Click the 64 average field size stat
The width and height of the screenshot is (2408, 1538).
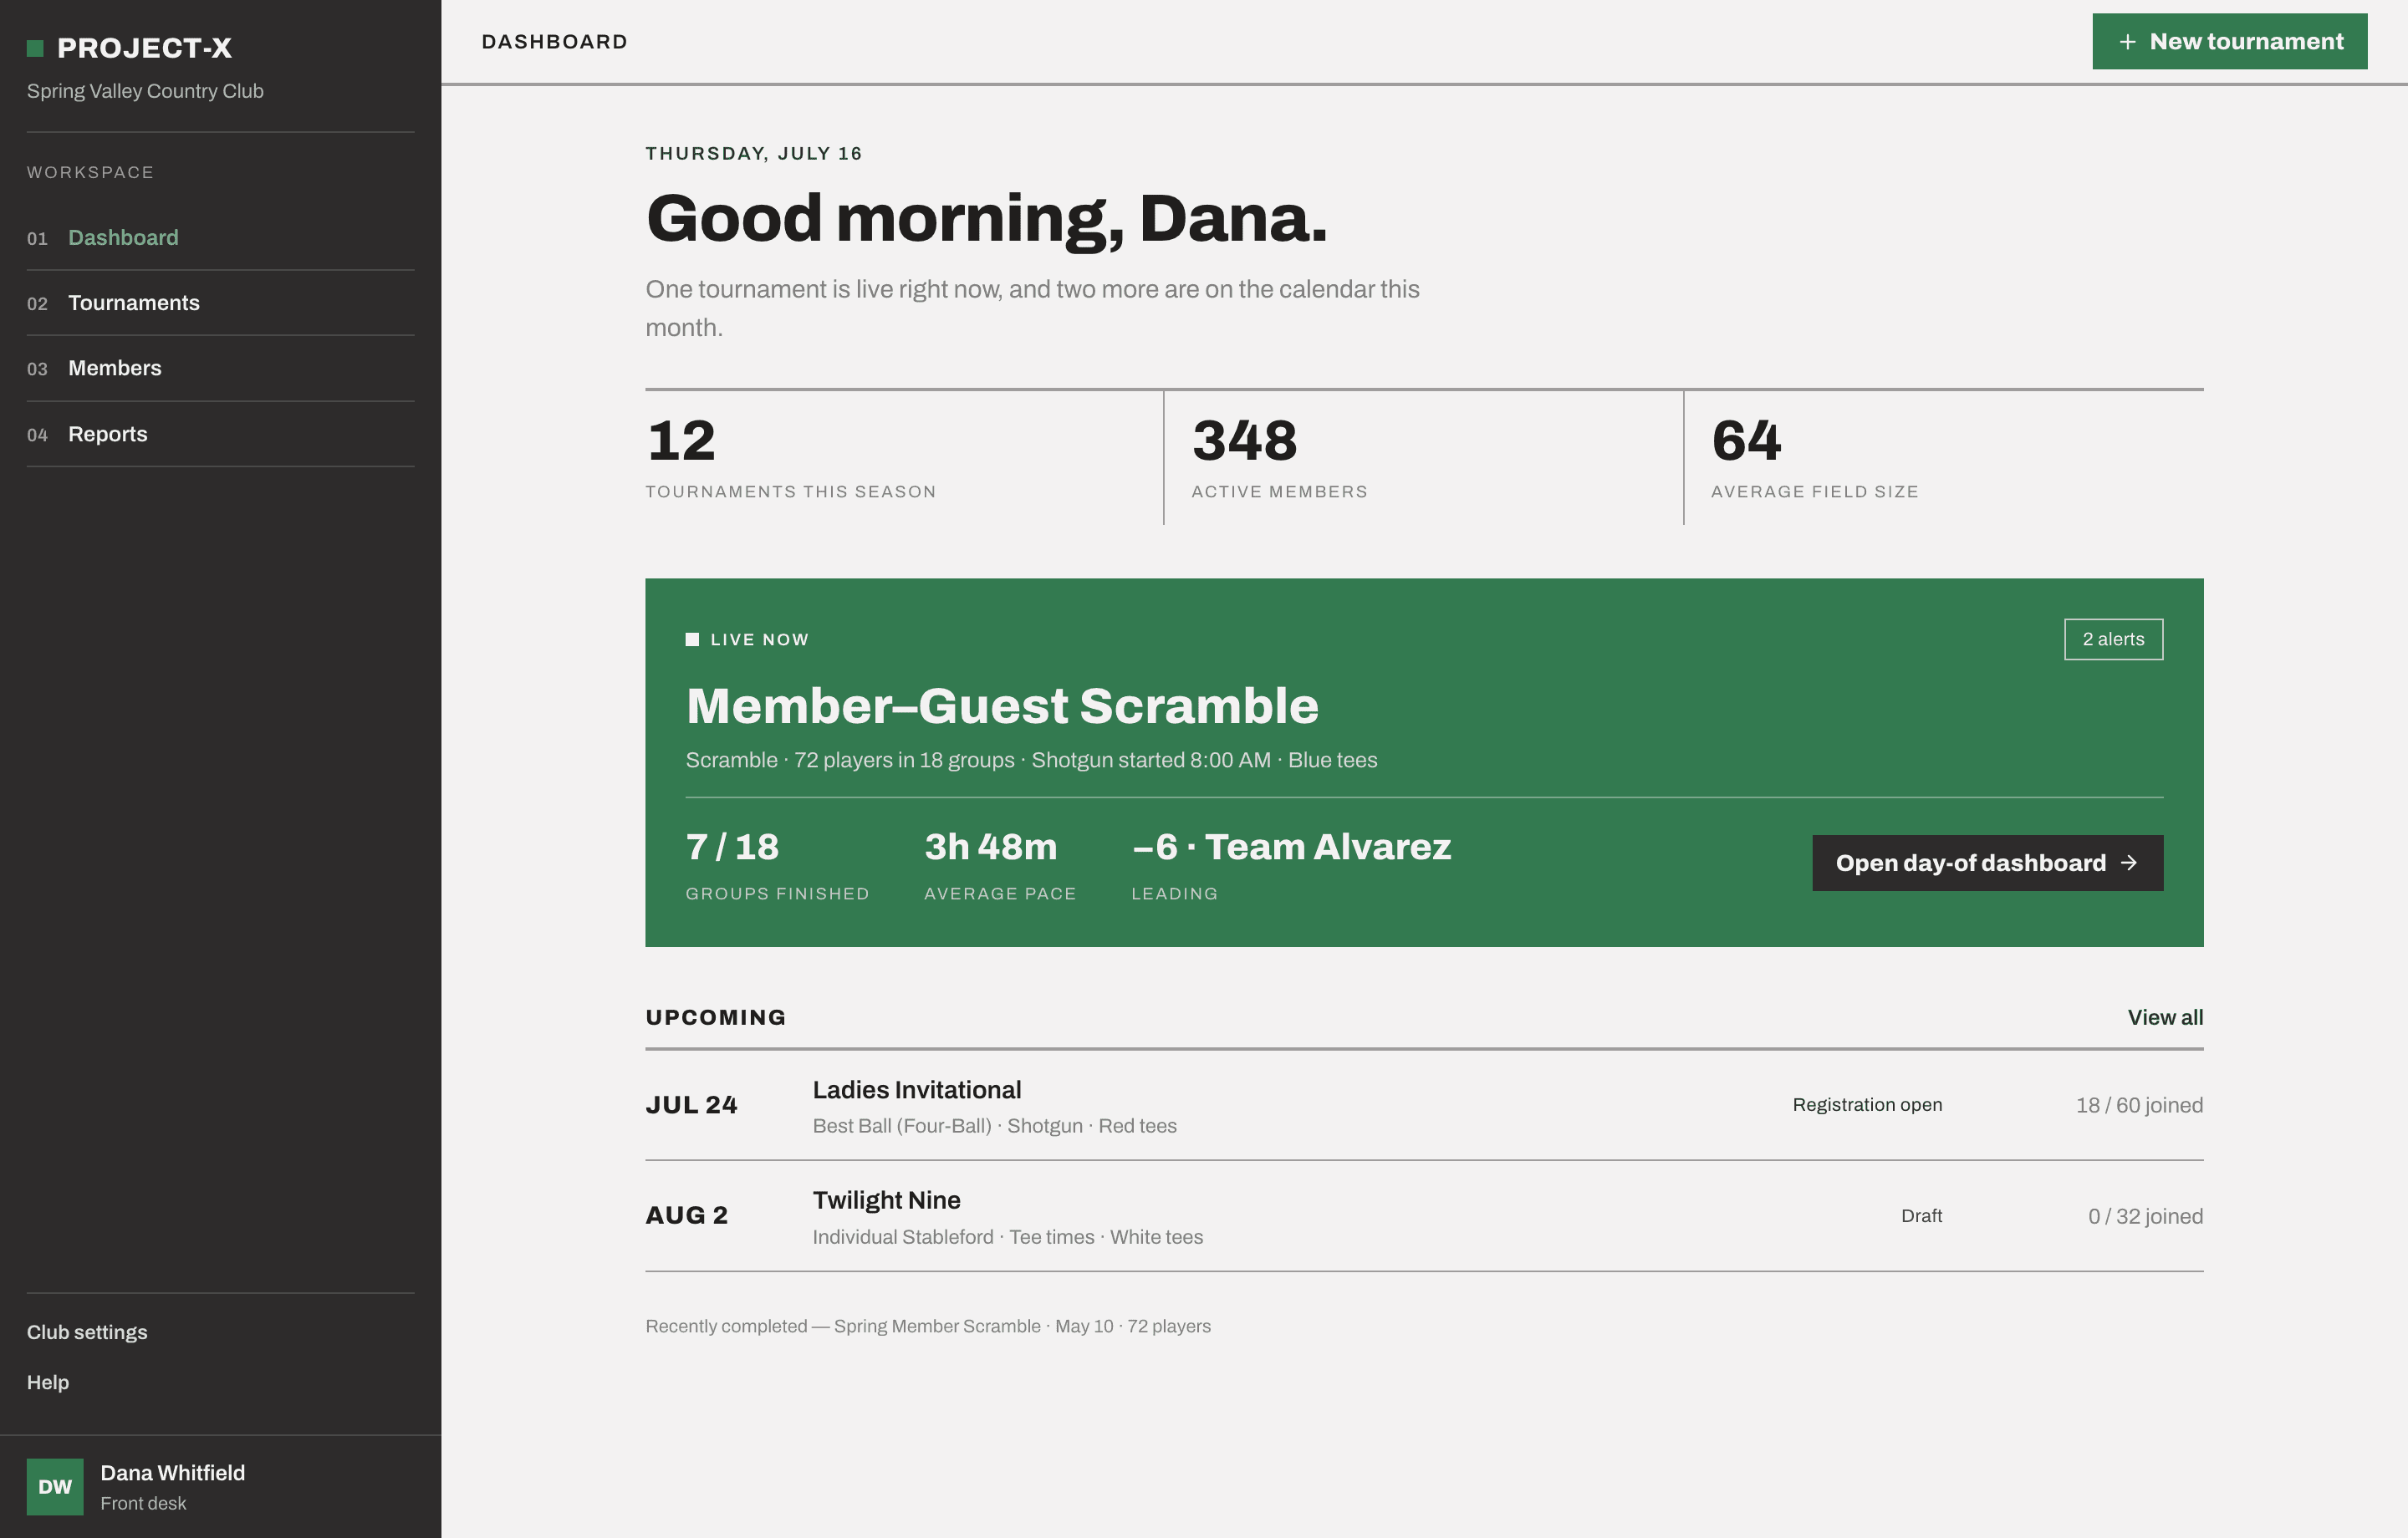pos(1944,458)
